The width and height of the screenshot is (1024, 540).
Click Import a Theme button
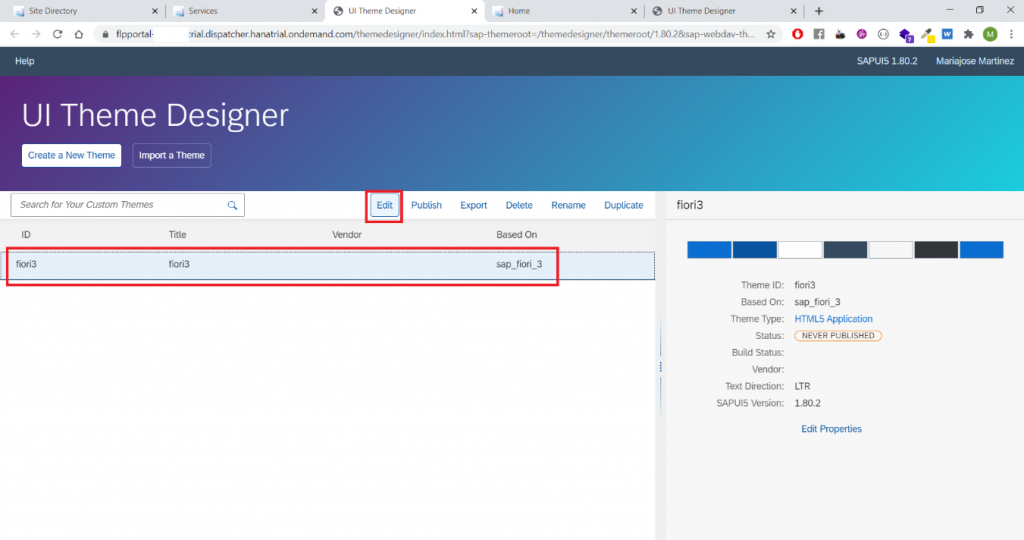click(172, 155)
